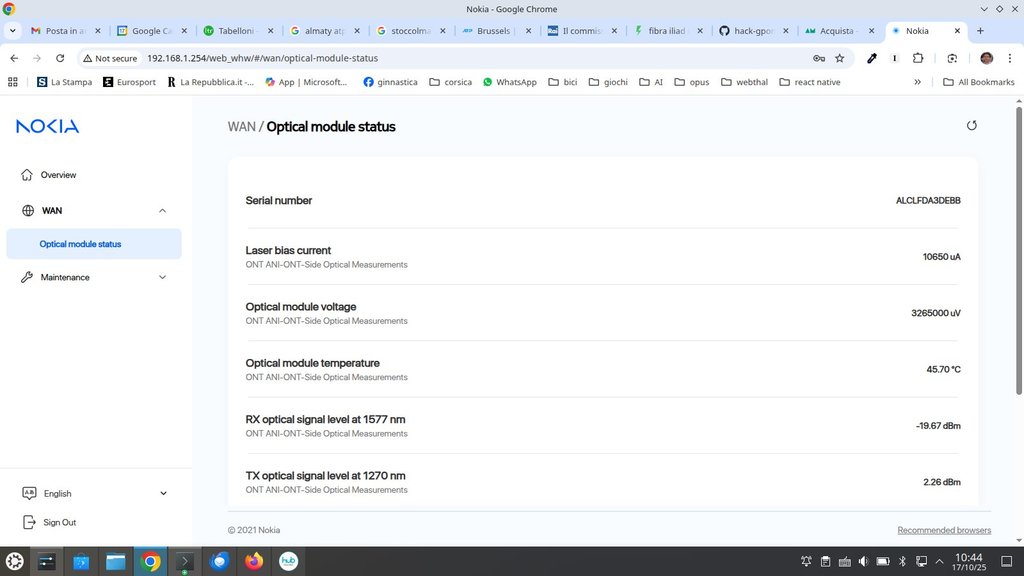The image size is (1024, 576).
Task: Close the Nokia tab
Action: pos(957,31)
